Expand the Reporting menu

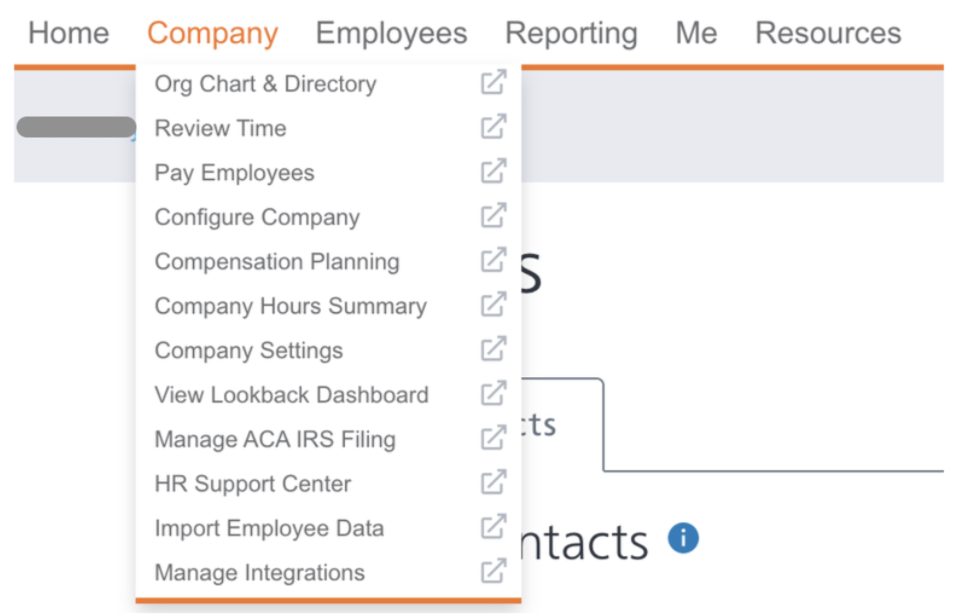pyautogui.click(x=571, y=33)
